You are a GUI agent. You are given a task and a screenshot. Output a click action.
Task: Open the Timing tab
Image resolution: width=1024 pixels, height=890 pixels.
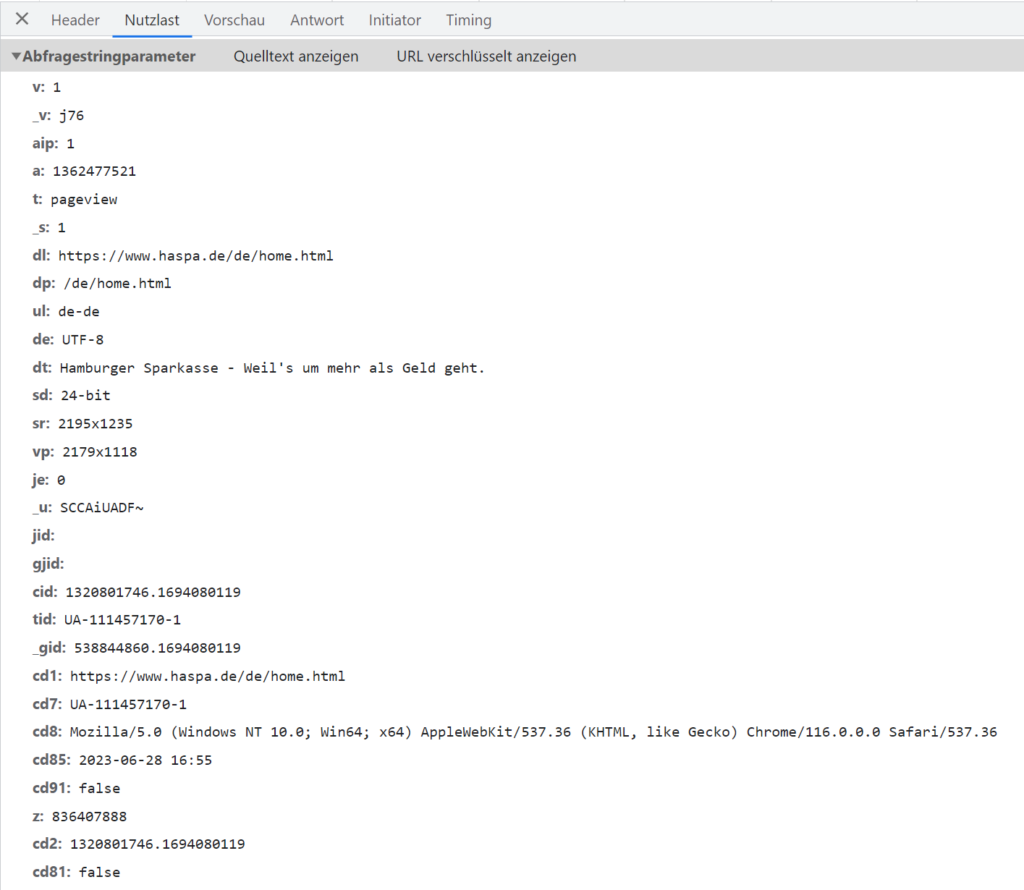468,20
